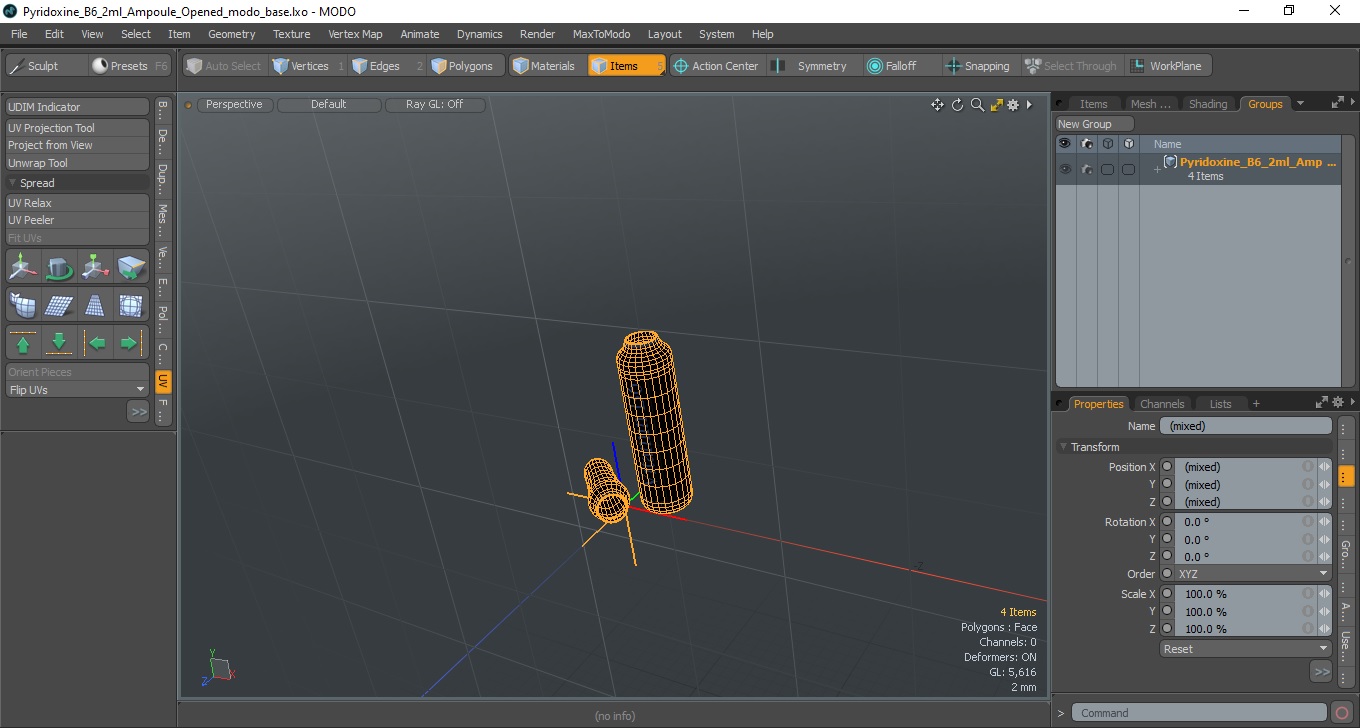Toggle Position X keyframe circle

(1167, 467)
